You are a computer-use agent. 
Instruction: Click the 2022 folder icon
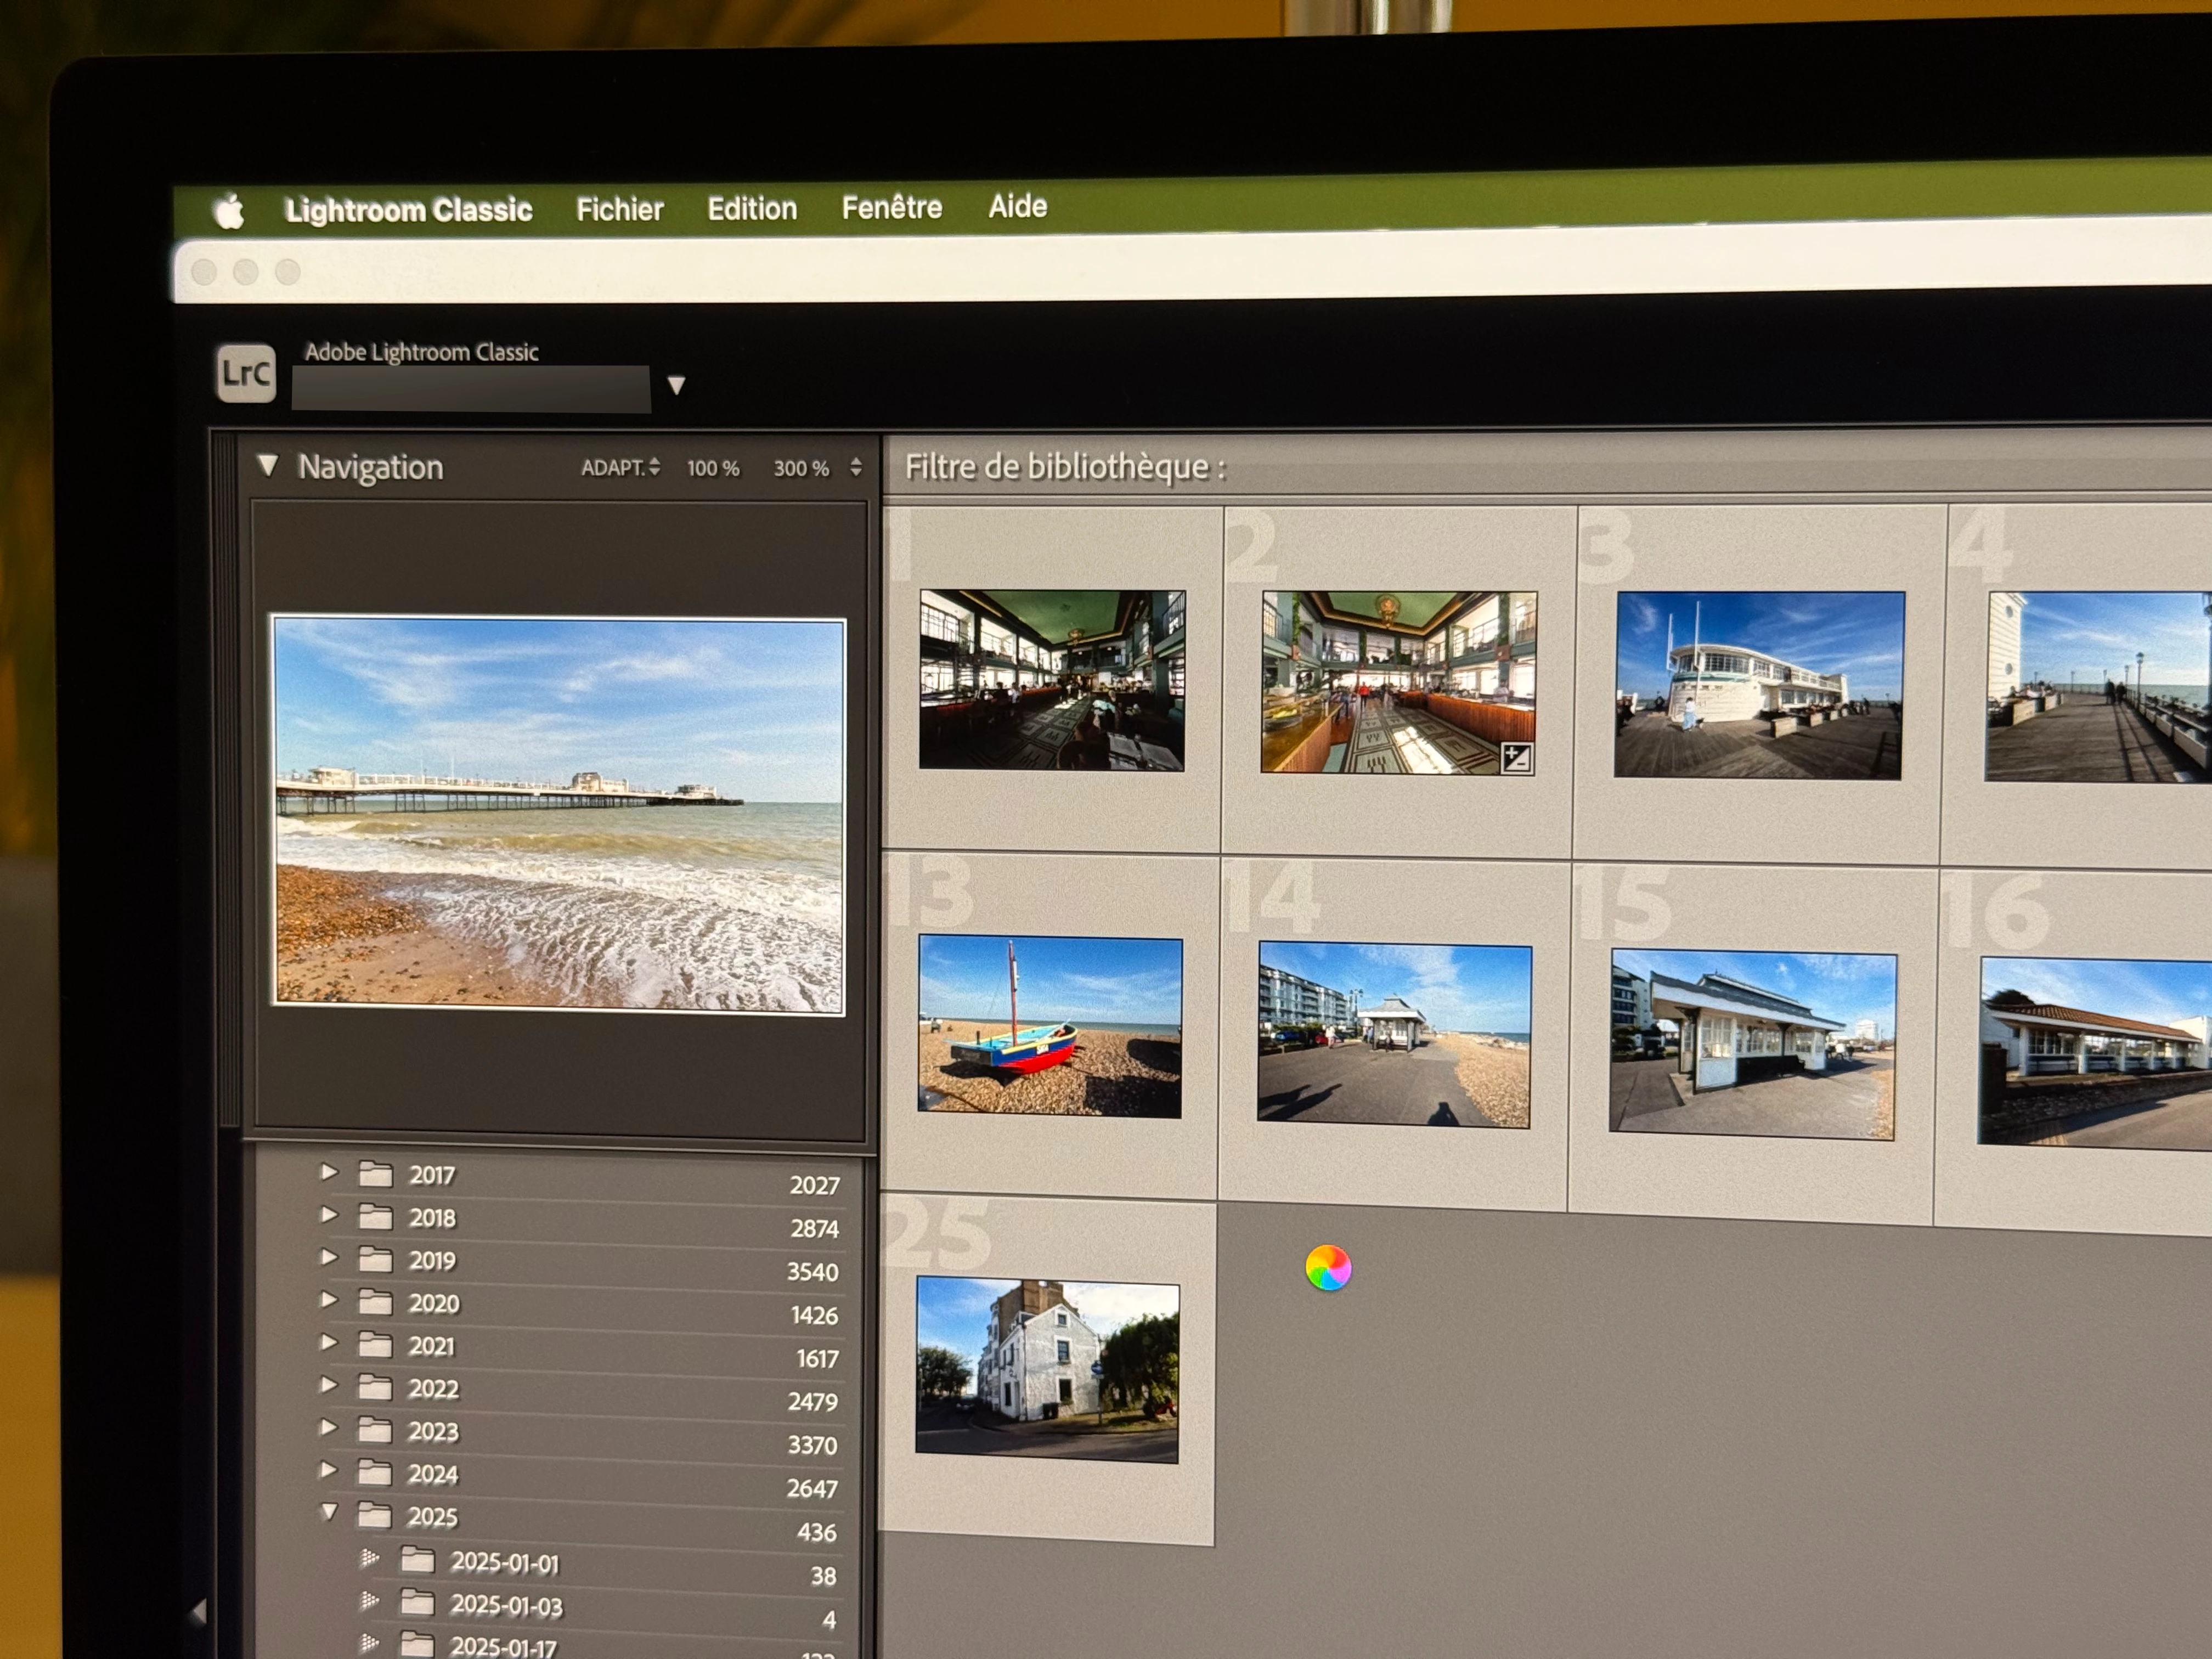pos(376,1387)
